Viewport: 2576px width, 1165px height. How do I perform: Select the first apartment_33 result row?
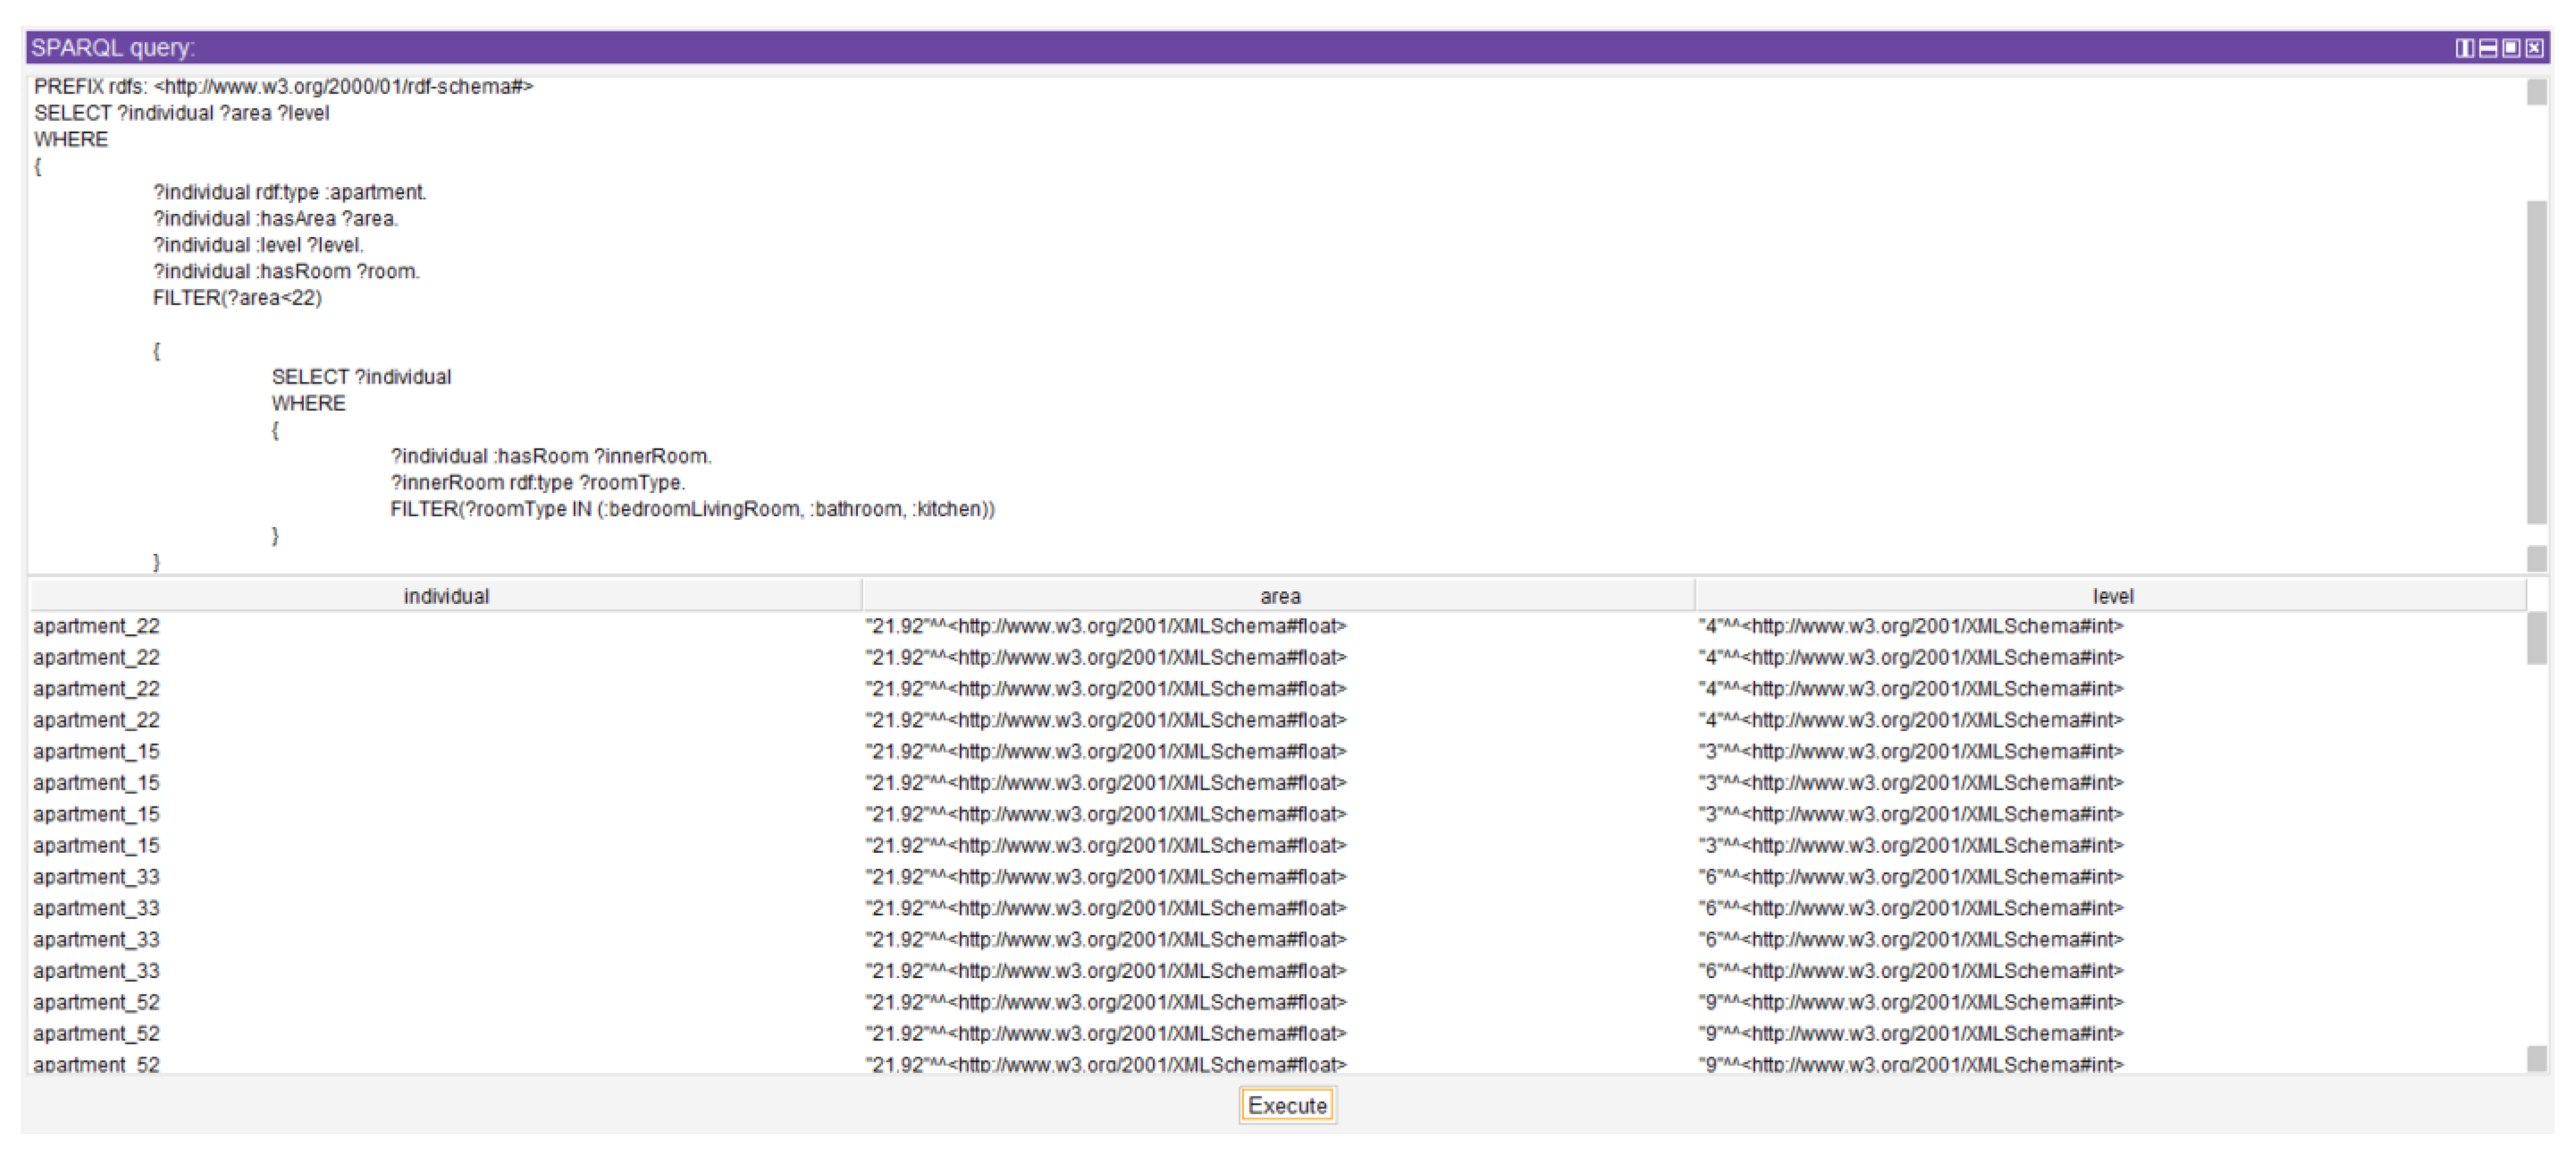96,877
